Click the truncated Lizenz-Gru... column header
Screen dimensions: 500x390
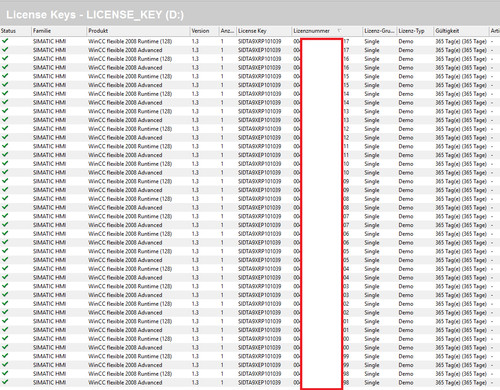pos(379,31)
